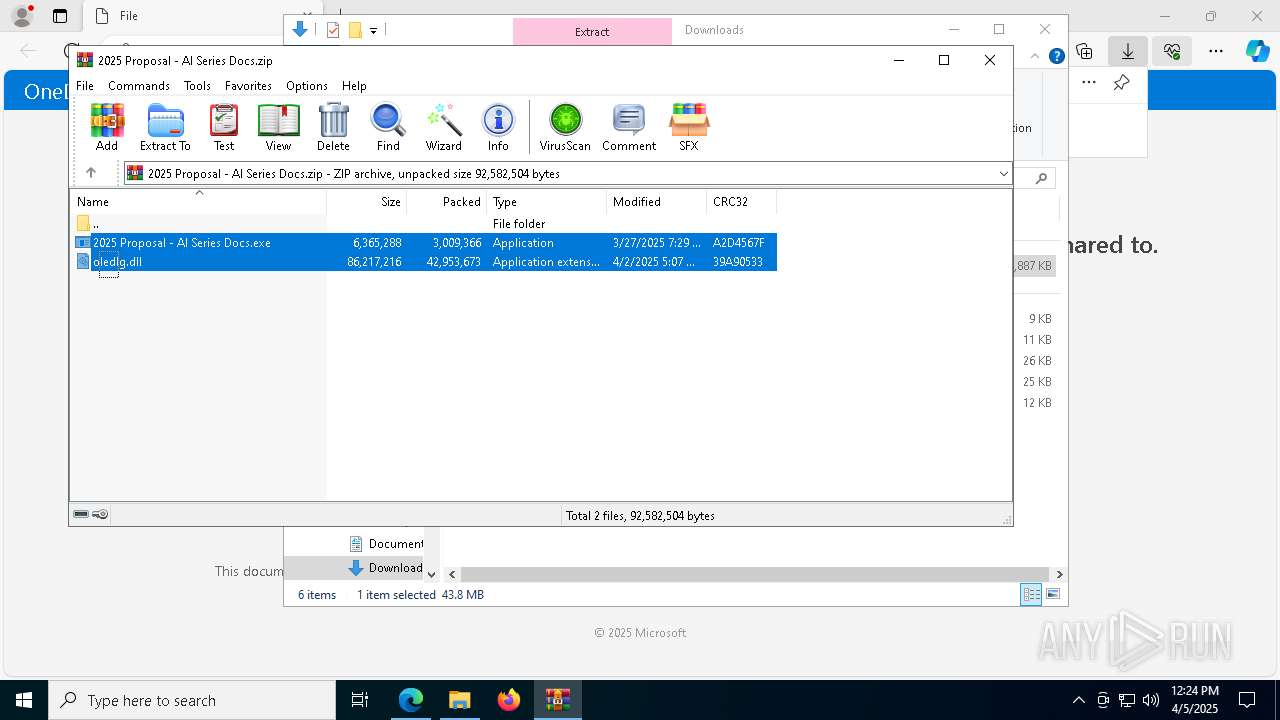This screenshot has height=720, width=1280.
Task: Launch the Wizard tool
Action: (443, 127)
